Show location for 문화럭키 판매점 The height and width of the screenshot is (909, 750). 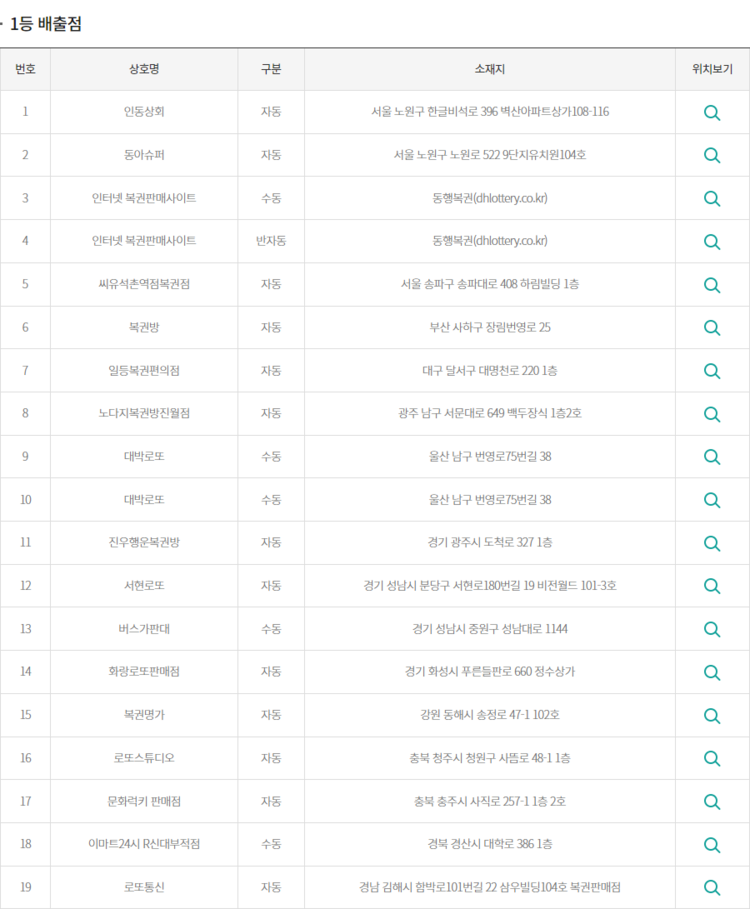tap(712, 802)
